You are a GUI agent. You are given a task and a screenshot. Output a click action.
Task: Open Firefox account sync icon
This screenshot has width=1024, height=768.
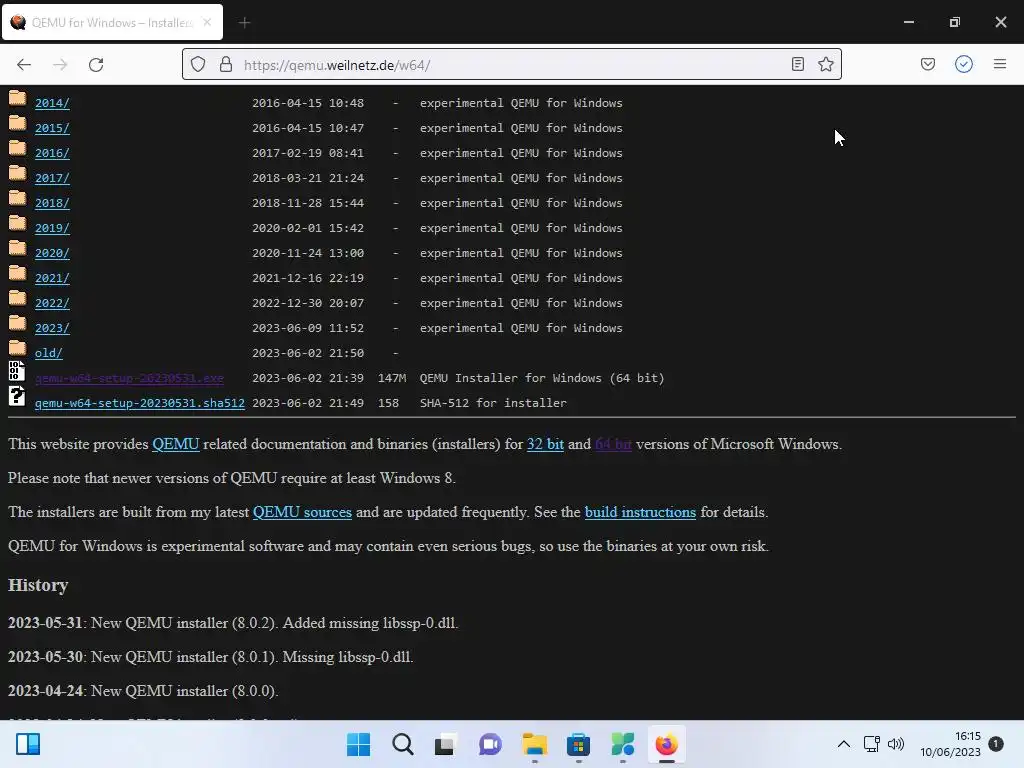click(x=964, y=64)
